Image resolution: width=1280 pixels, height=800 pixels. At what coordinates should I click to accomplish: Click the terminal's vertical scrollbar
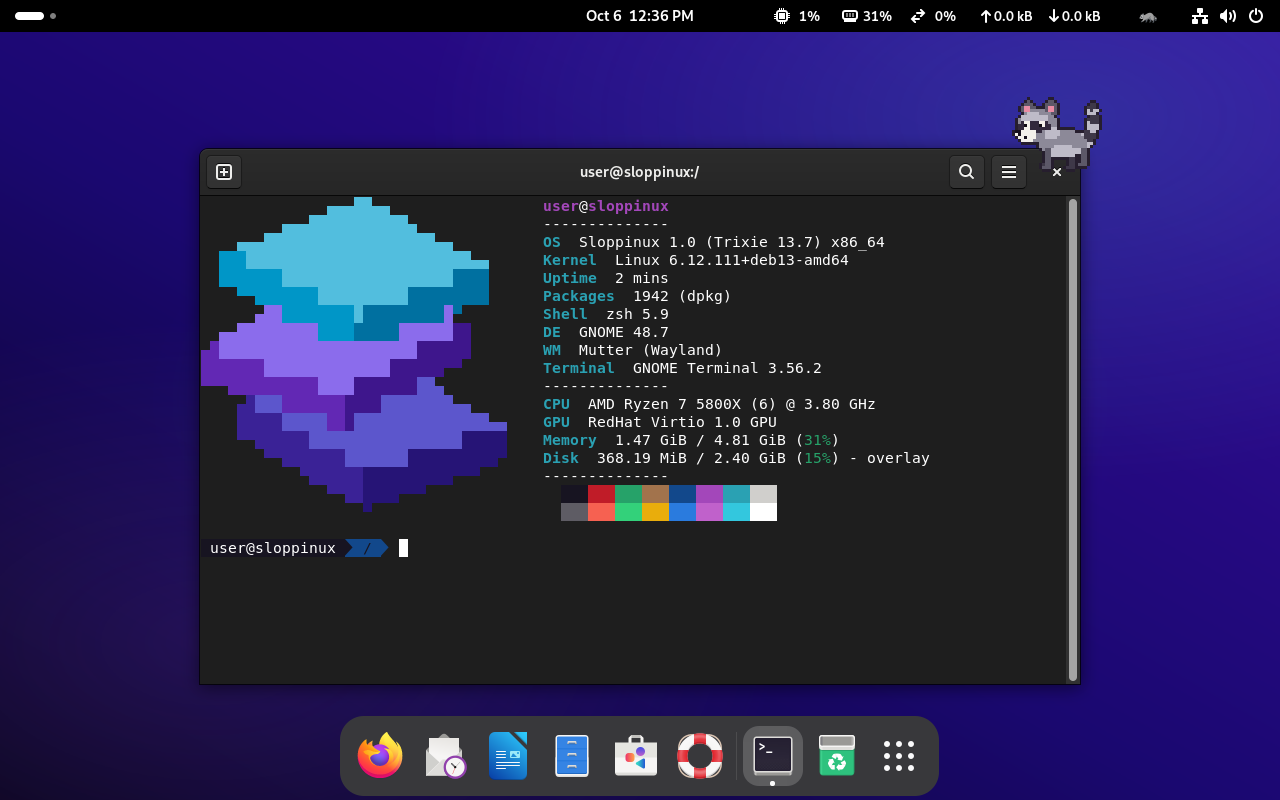[x=1073, y=440]
